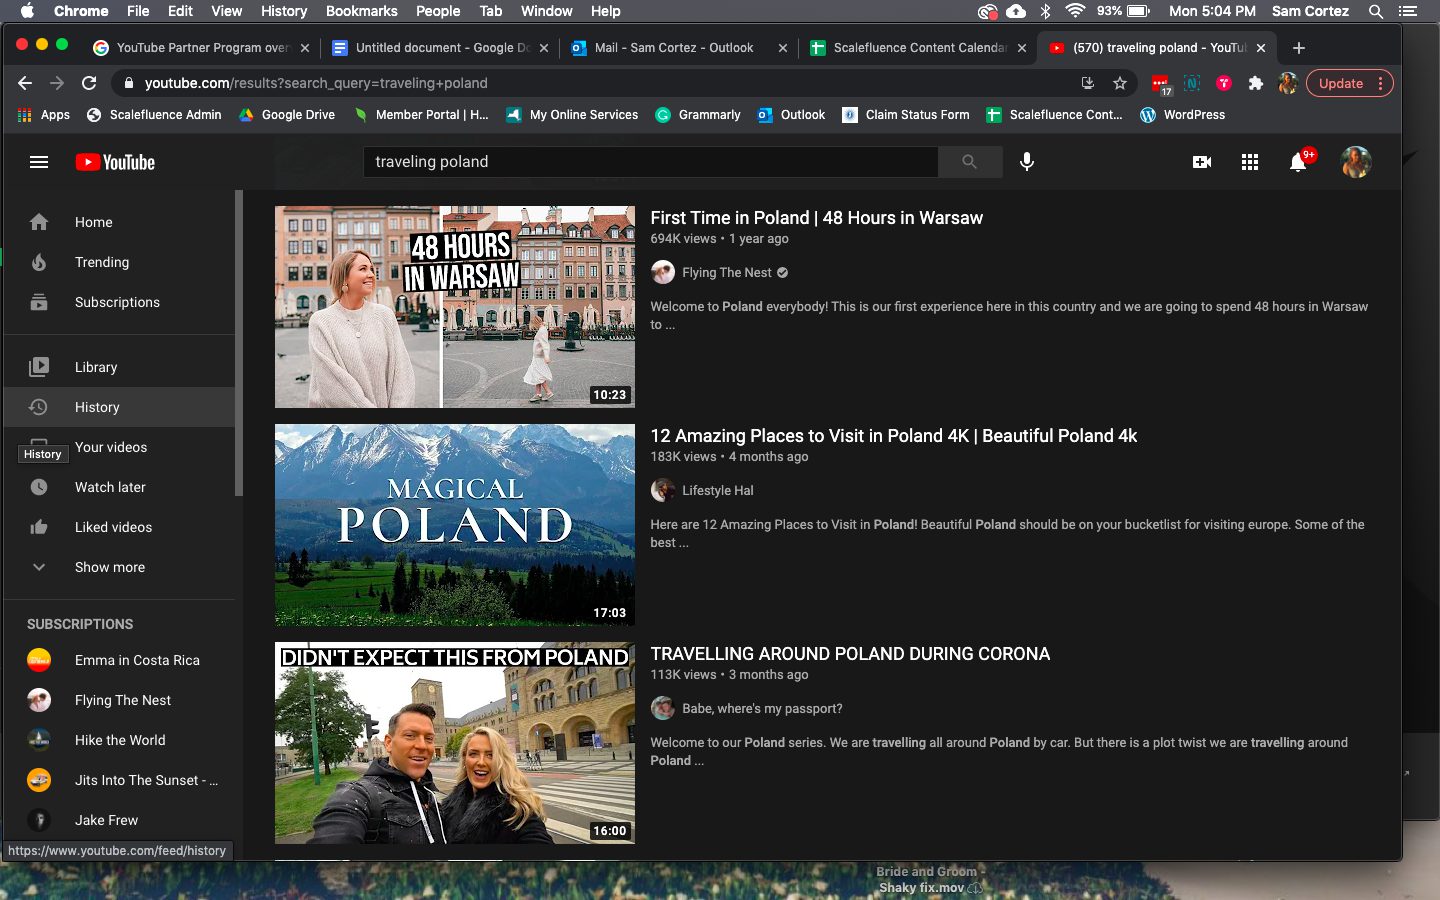
Task: Open Library in sidebar
Action: [x=120, y=367]
